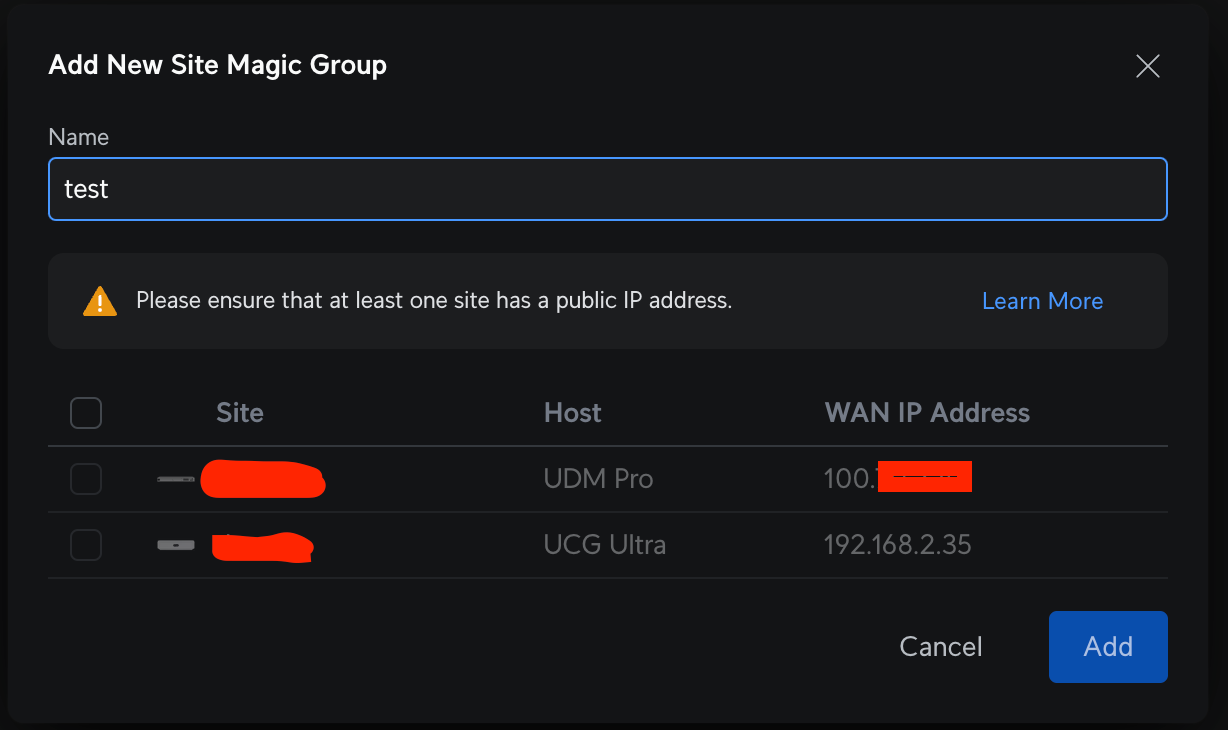The image size is (1228, 730).
Task: Click the WAN IP Address column header
Action: (927, 412)
